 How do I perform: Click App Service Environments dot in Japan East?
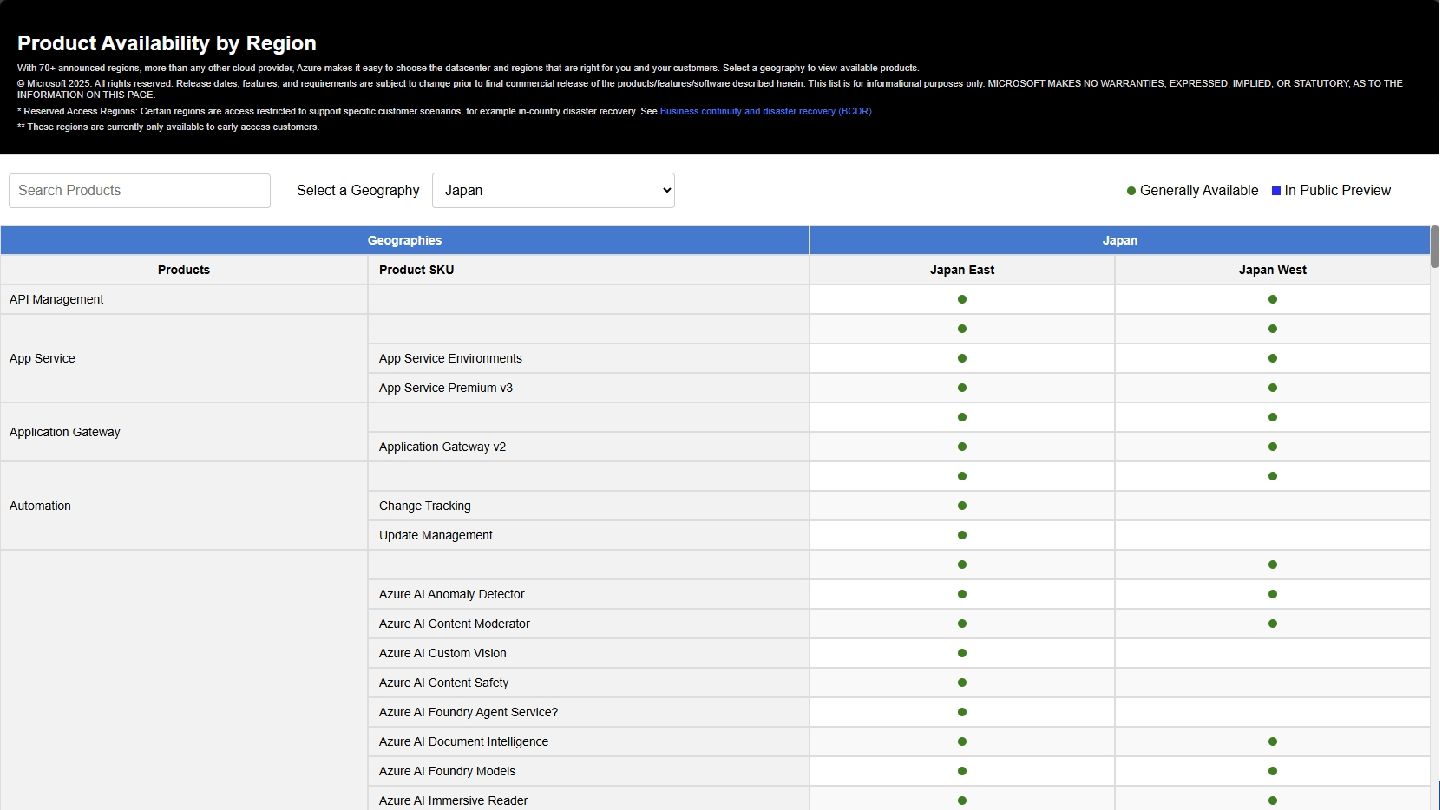(962, 358)
